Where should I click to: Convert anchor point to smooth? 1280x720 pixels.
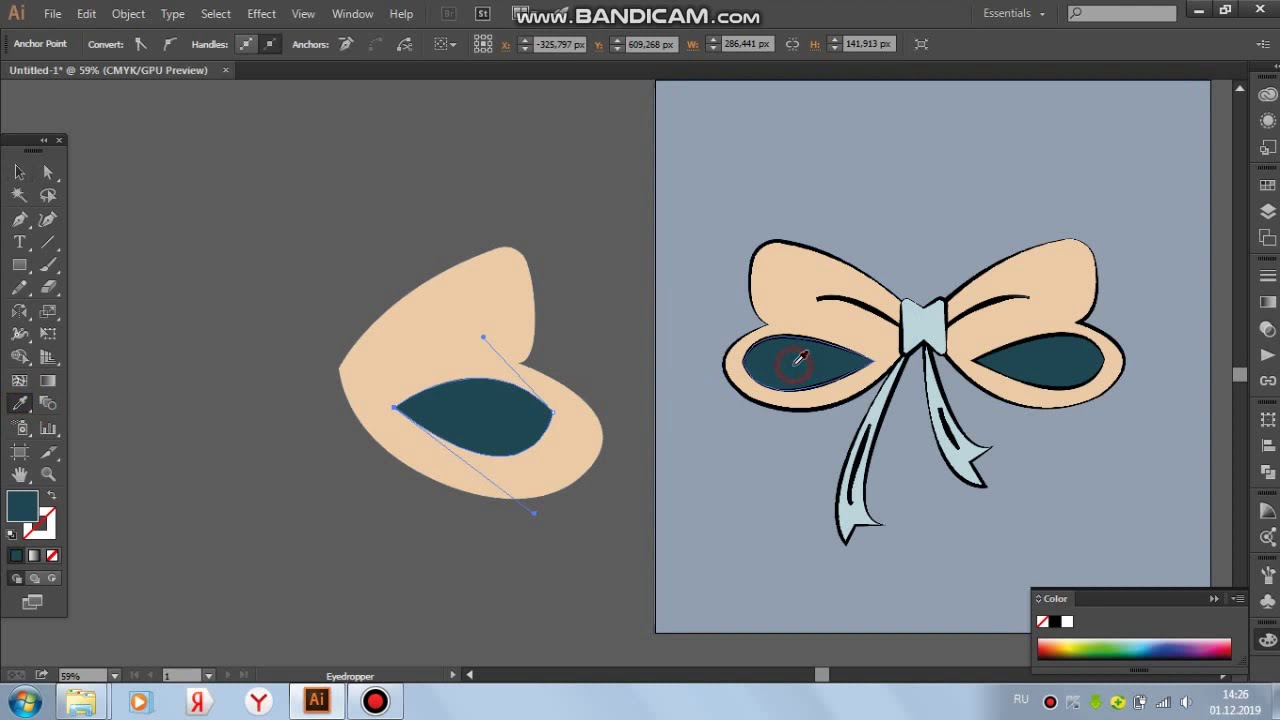click(x=169, y=44)
